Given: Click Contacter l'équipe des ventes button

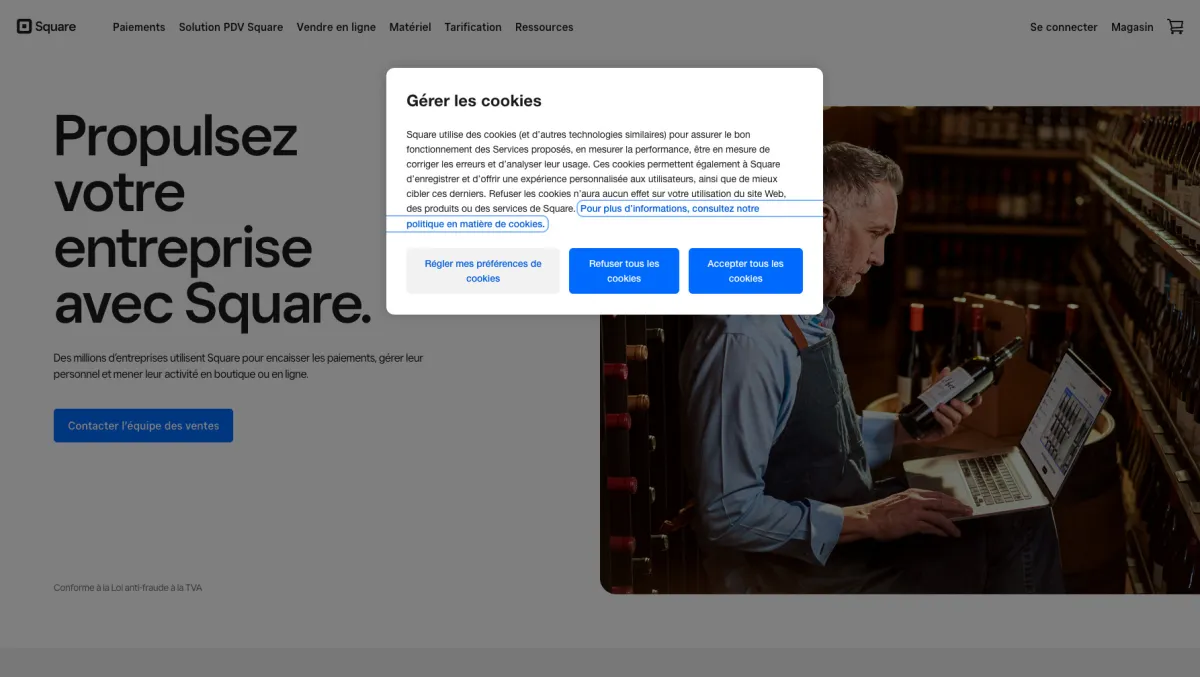Looking at the screenshot, I should pyautogui.click(x=143, y=425).
